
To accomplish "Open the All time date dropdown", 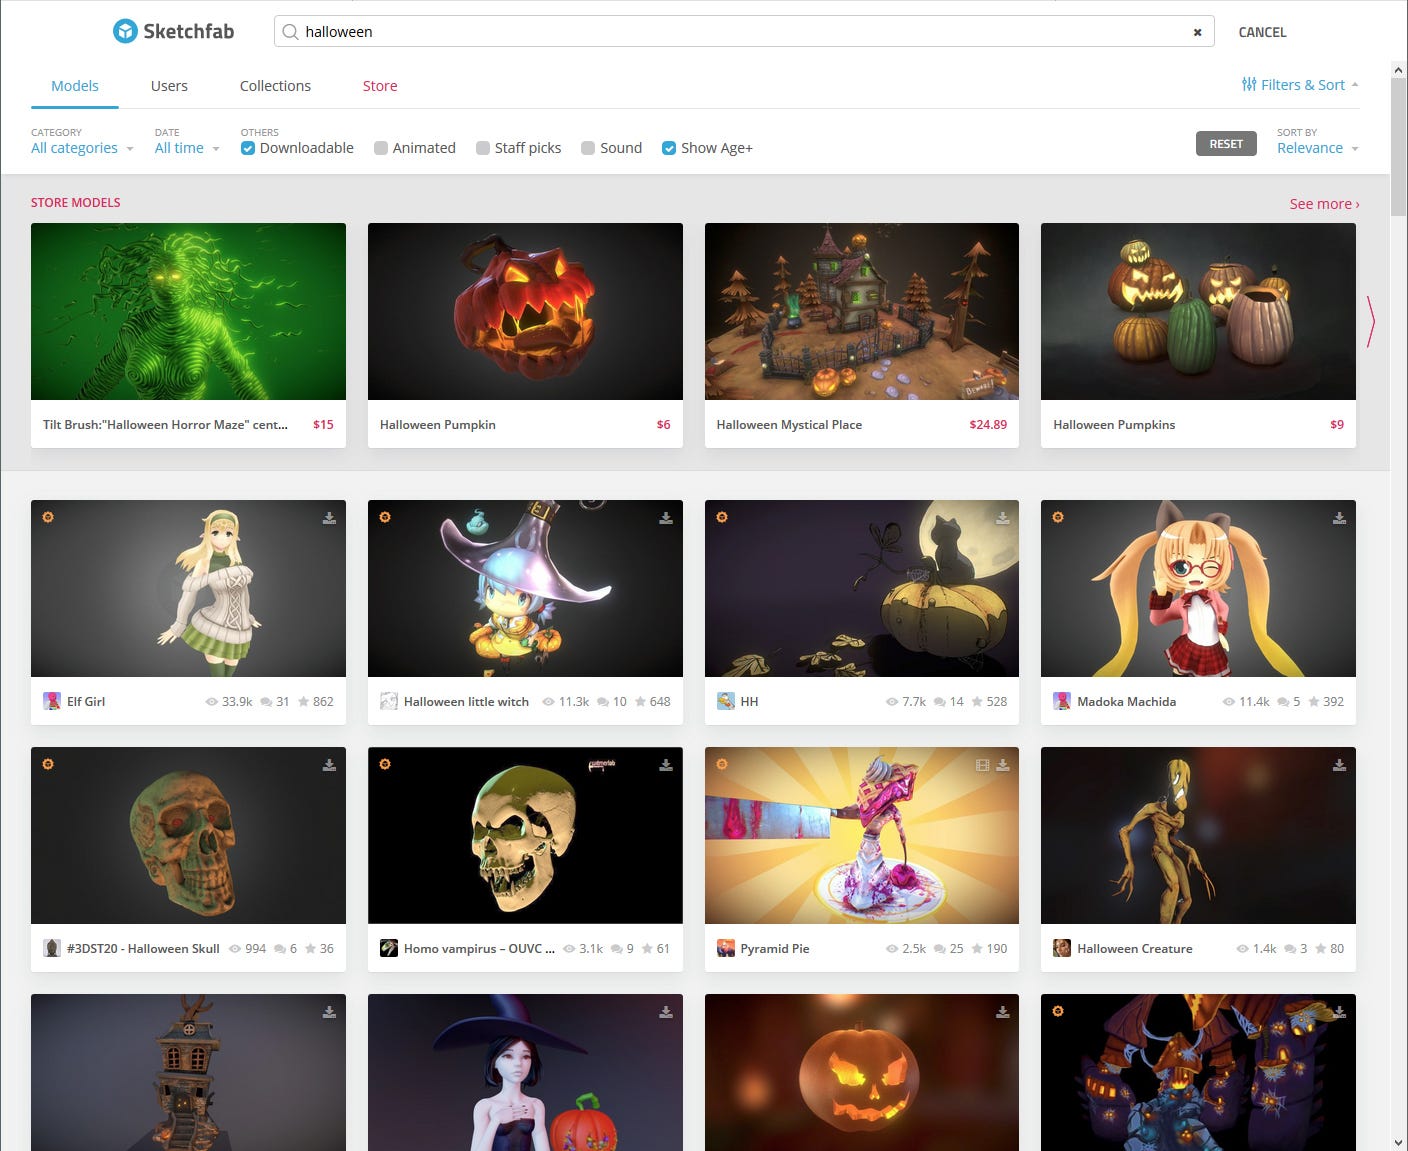I will tap(187, 148).
